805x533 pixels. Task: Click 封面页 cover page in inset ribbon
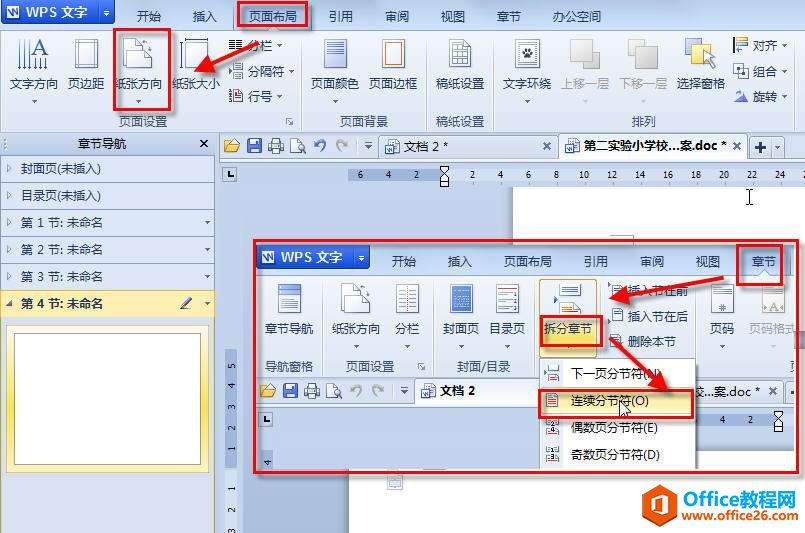click(461, 315)
